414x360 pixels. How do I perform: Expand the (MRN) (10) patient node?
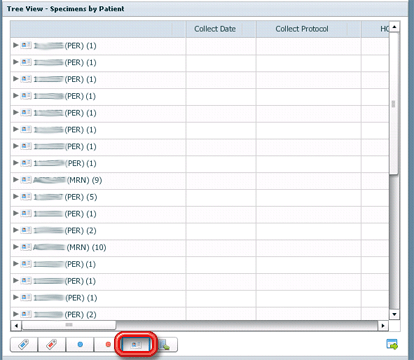point(15,247)
